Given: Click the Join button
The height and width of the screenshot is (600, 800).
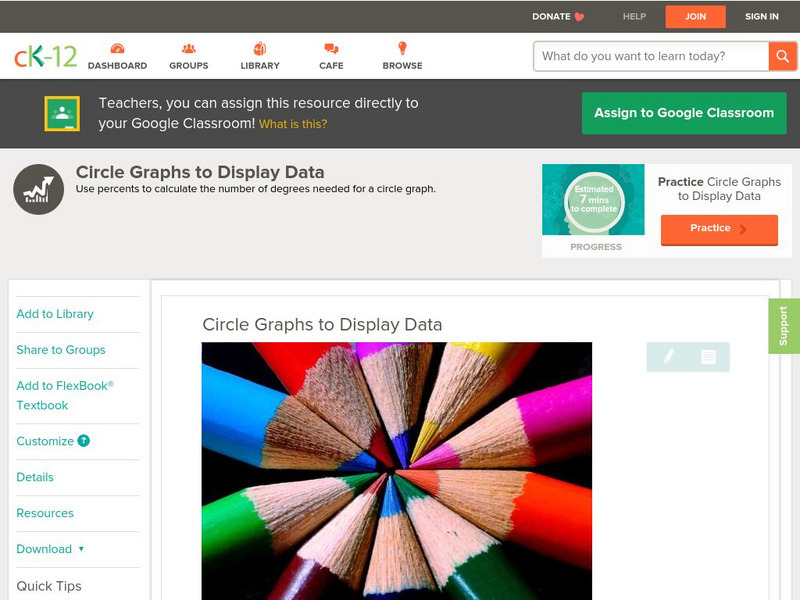Looking at the screenshot, I should 695,16.
